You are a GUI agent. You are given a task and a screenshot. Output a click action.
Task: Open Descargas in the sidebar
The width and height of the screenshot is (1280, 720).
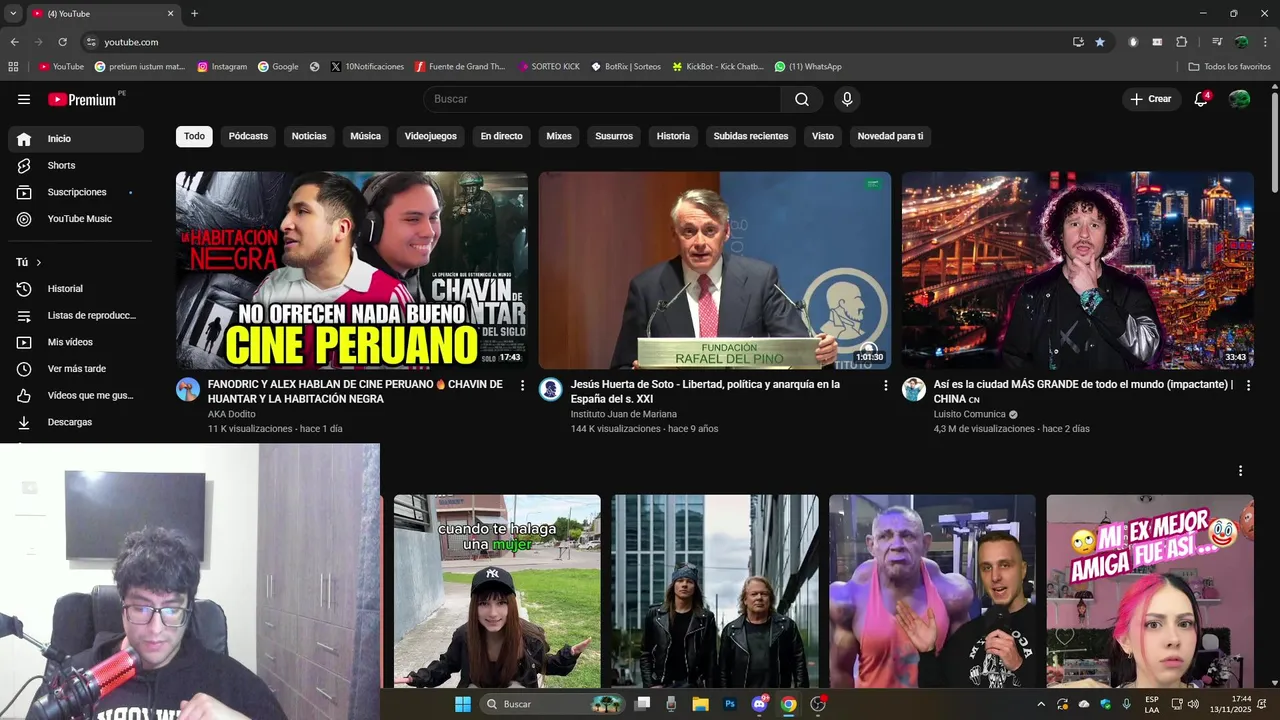(x=75, y=422)
